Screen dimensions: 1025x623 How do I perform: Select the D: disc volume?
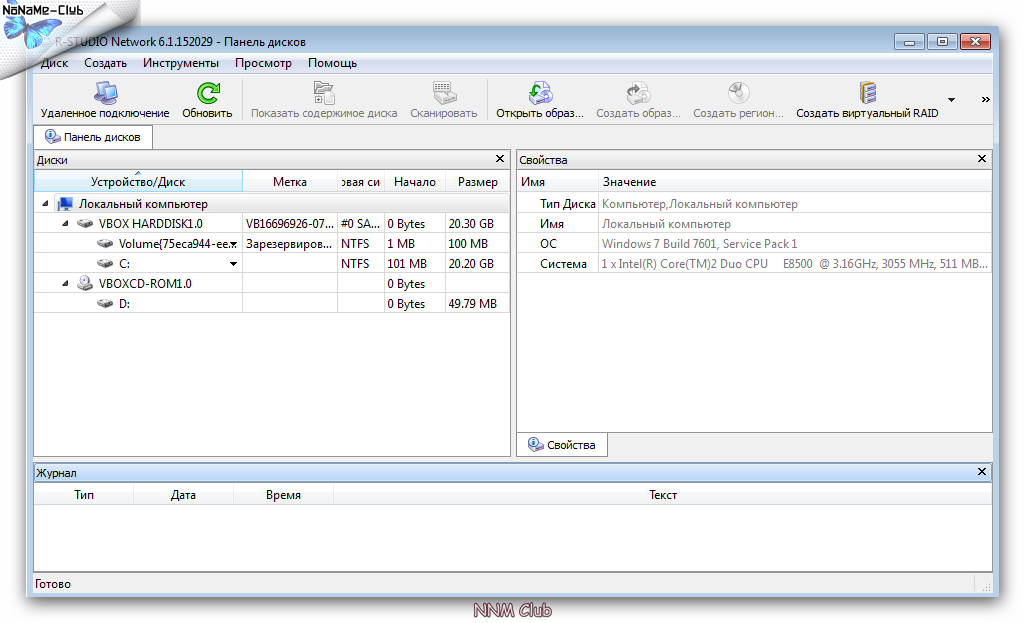124,304
